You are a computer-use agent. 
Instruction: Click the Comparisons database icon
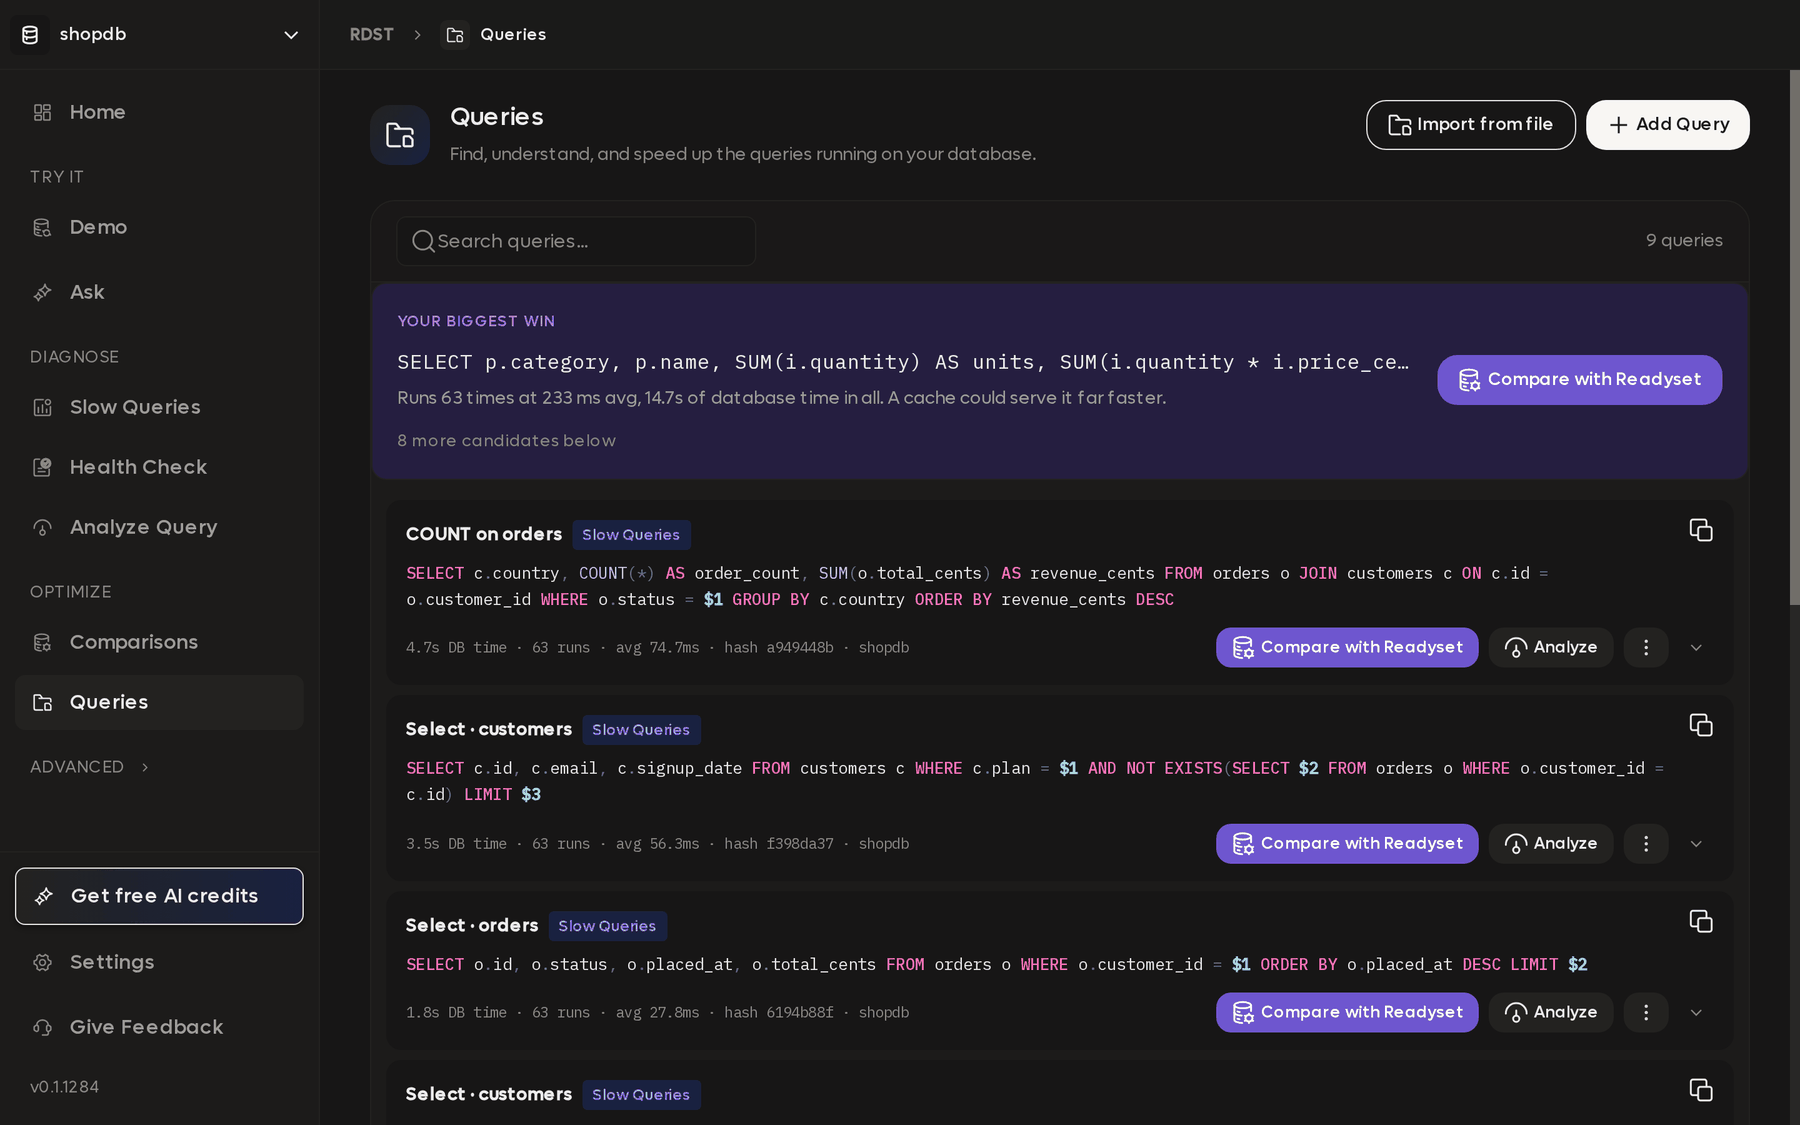point(42,642)
